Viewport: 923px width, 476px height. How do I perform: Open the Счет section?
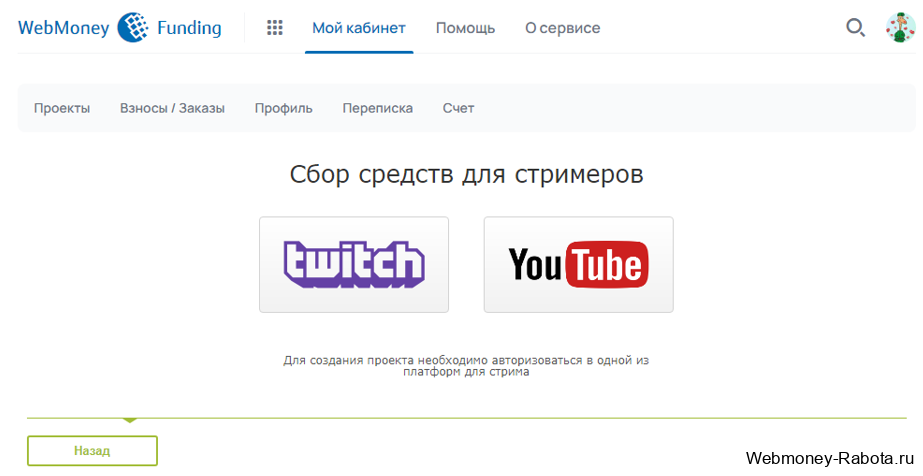[458, 108]
